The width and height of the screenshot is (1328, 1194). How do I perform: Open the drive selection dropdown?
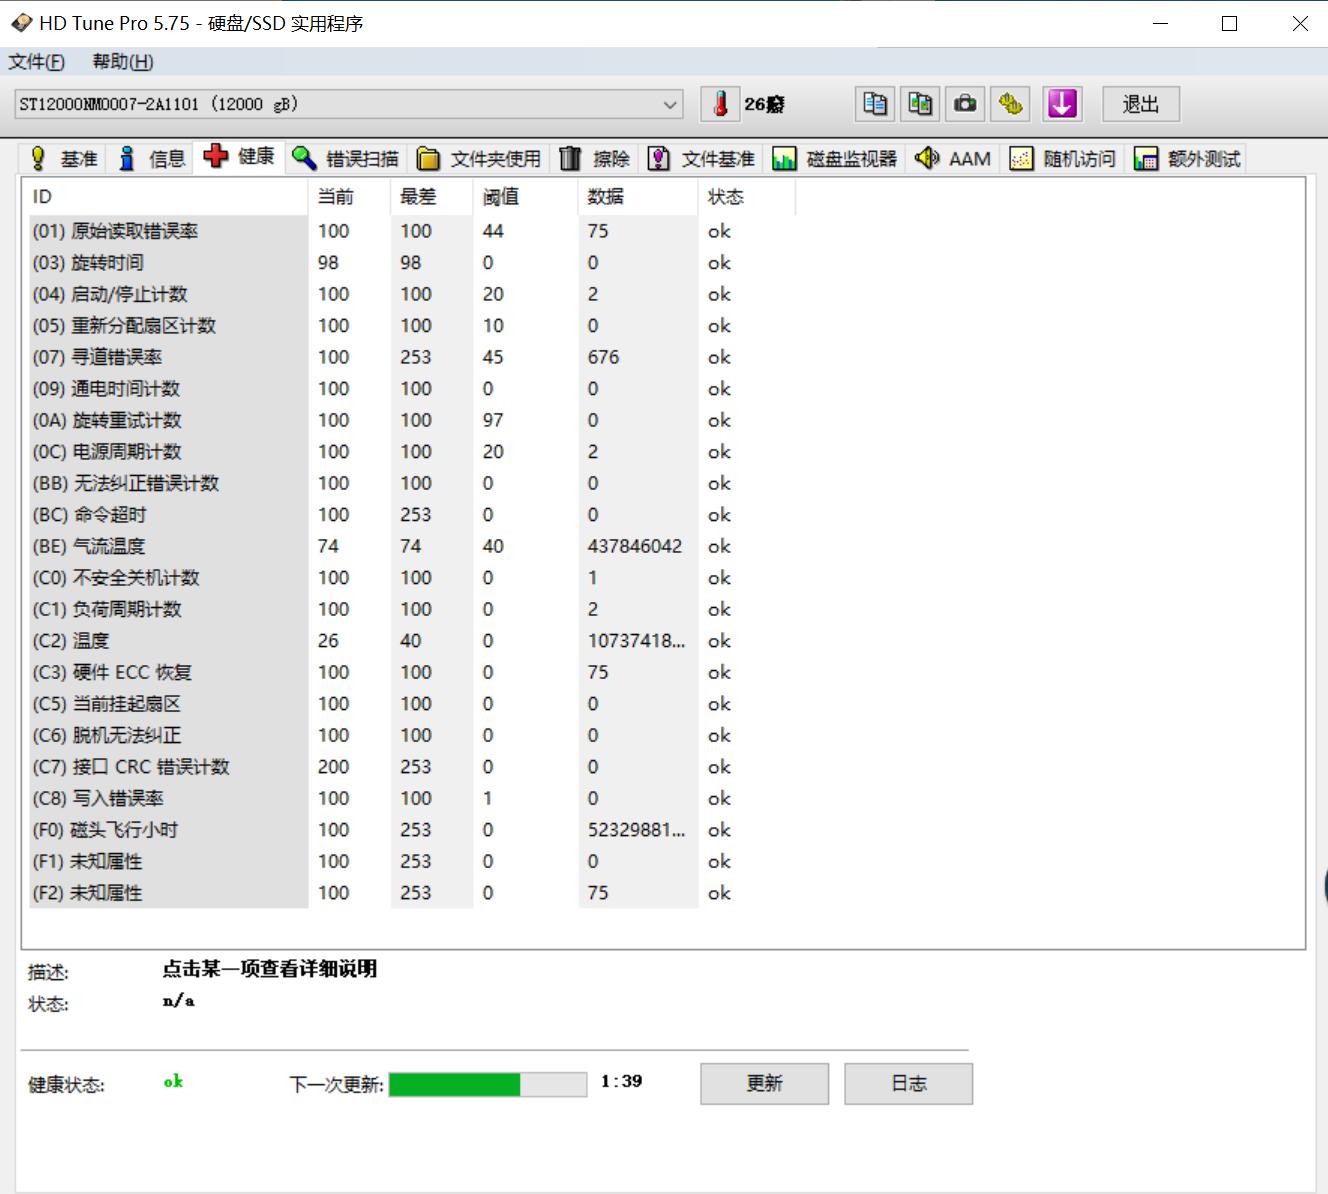pyautogui.click(x=668, y=103)
